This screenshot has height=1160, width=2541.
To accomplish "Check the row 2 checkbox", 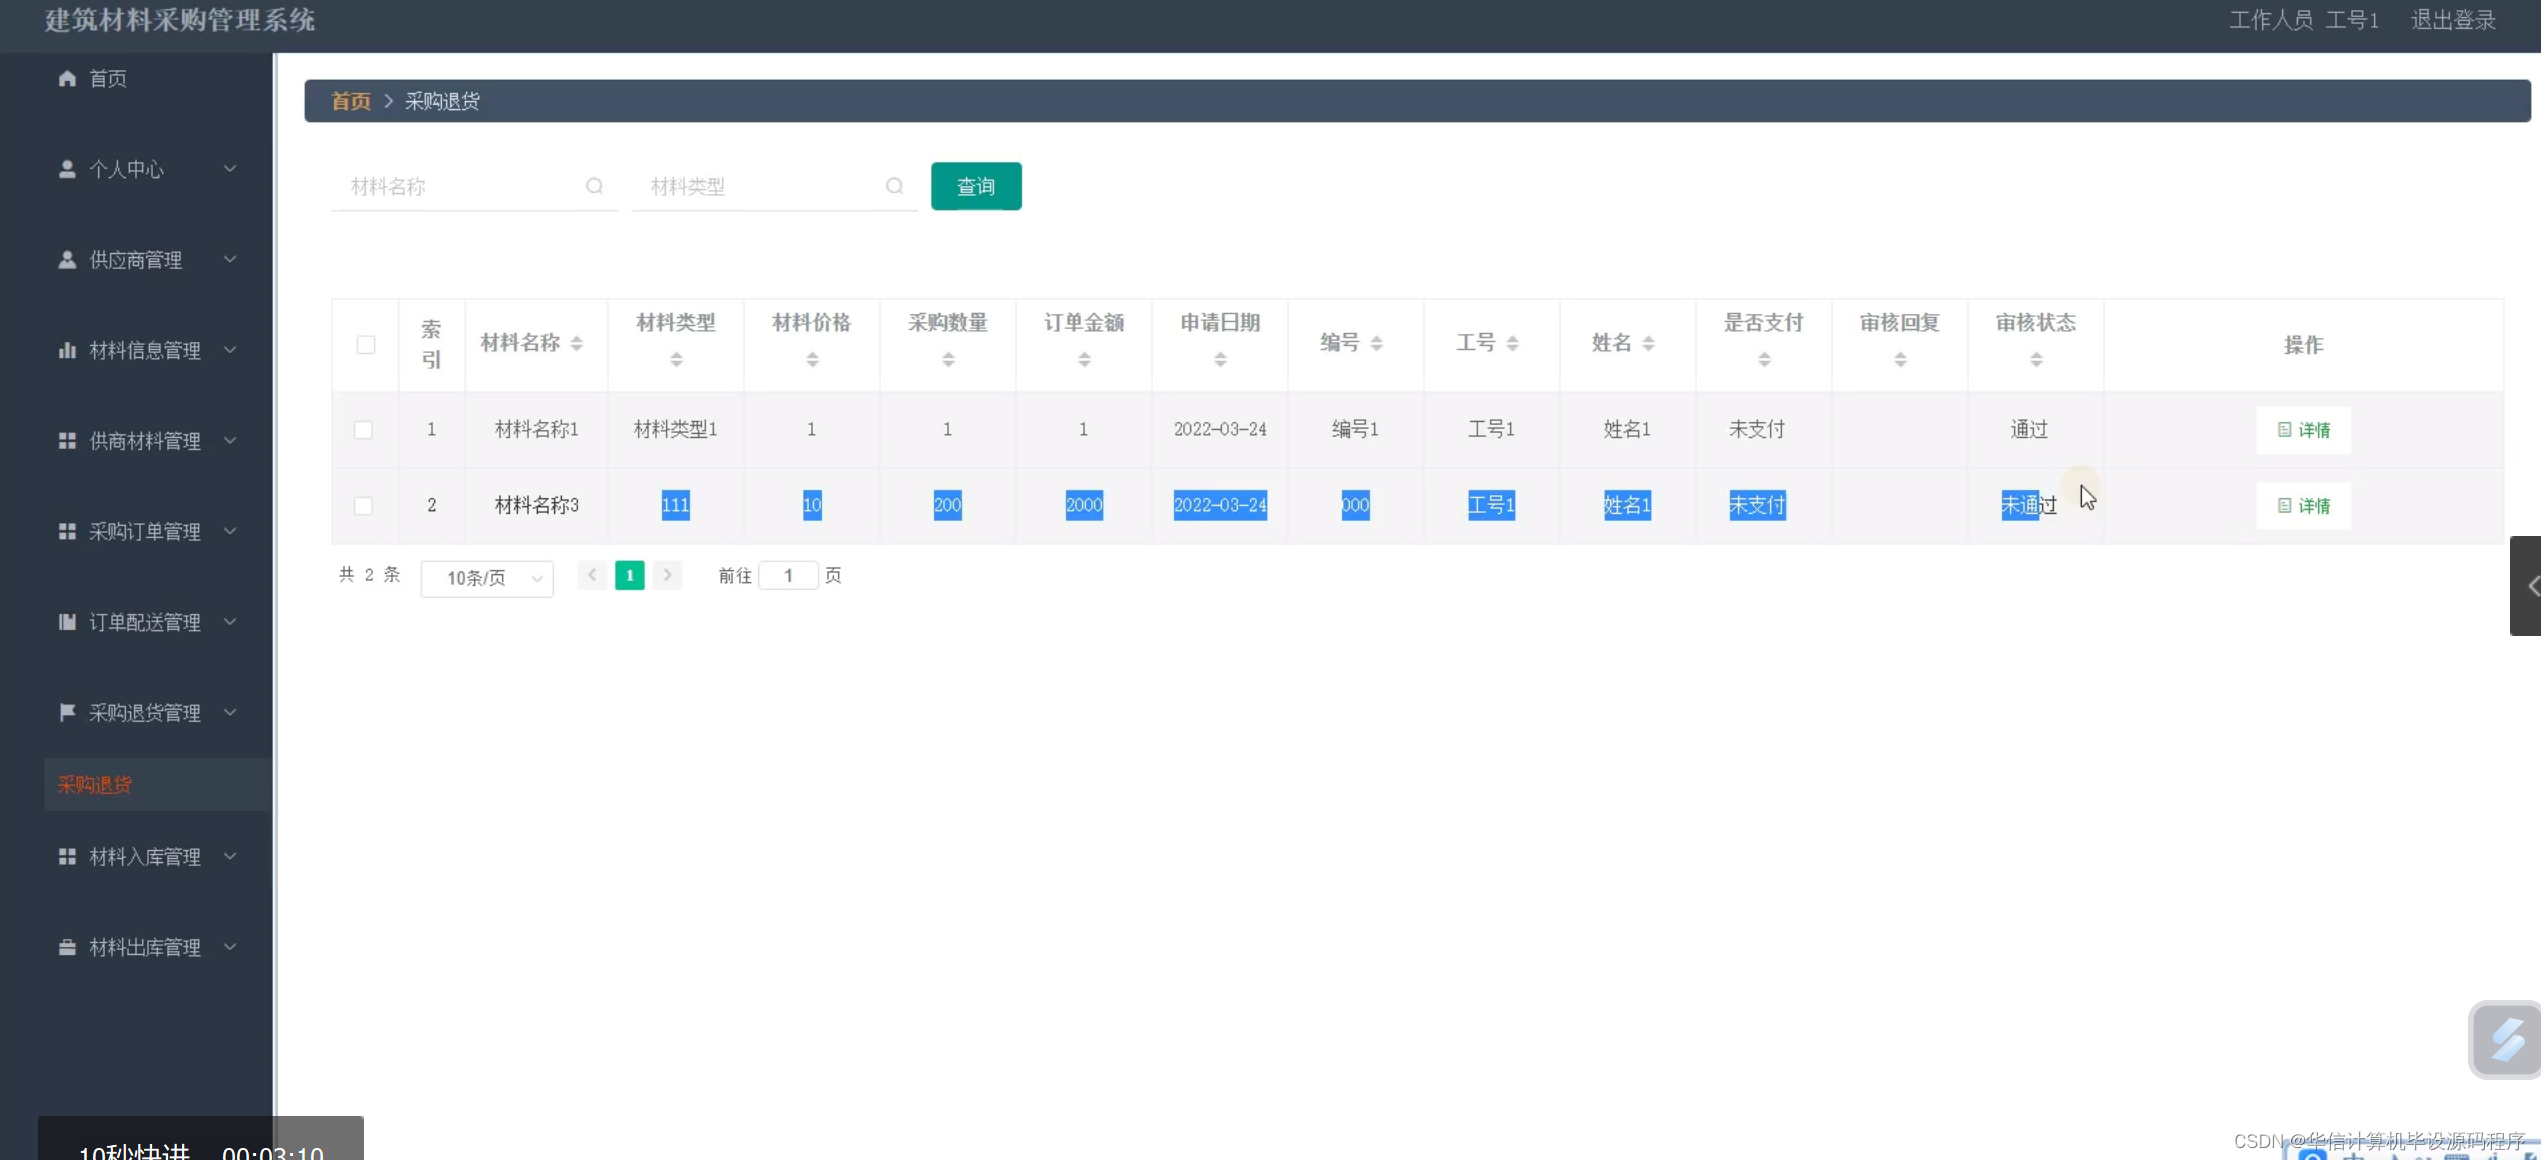I will click(364, 506).
